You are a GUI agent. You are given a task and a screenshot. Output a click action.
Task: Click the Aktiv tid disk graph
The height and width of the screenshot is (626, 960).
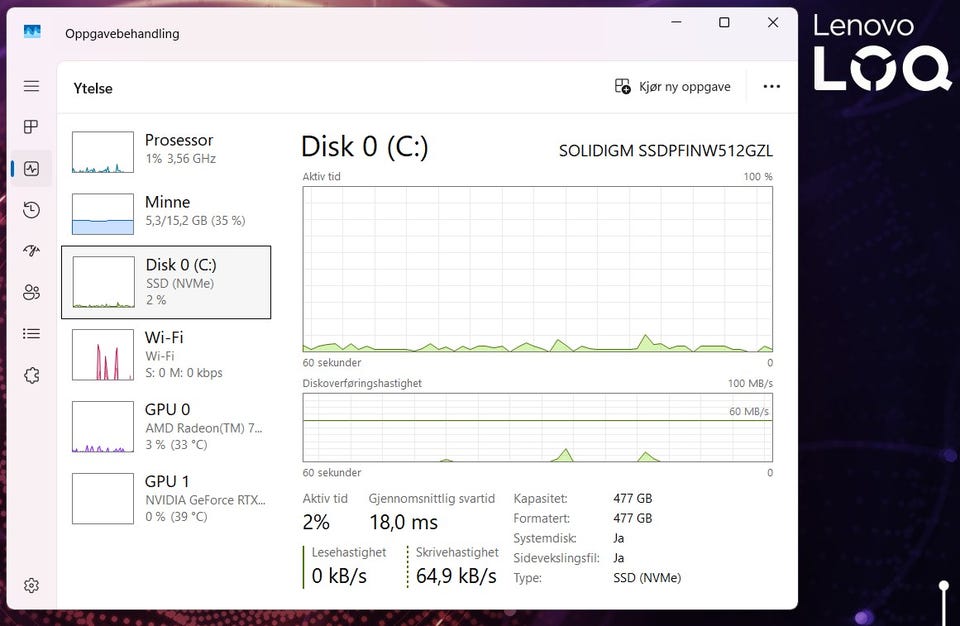pos(537,268)
